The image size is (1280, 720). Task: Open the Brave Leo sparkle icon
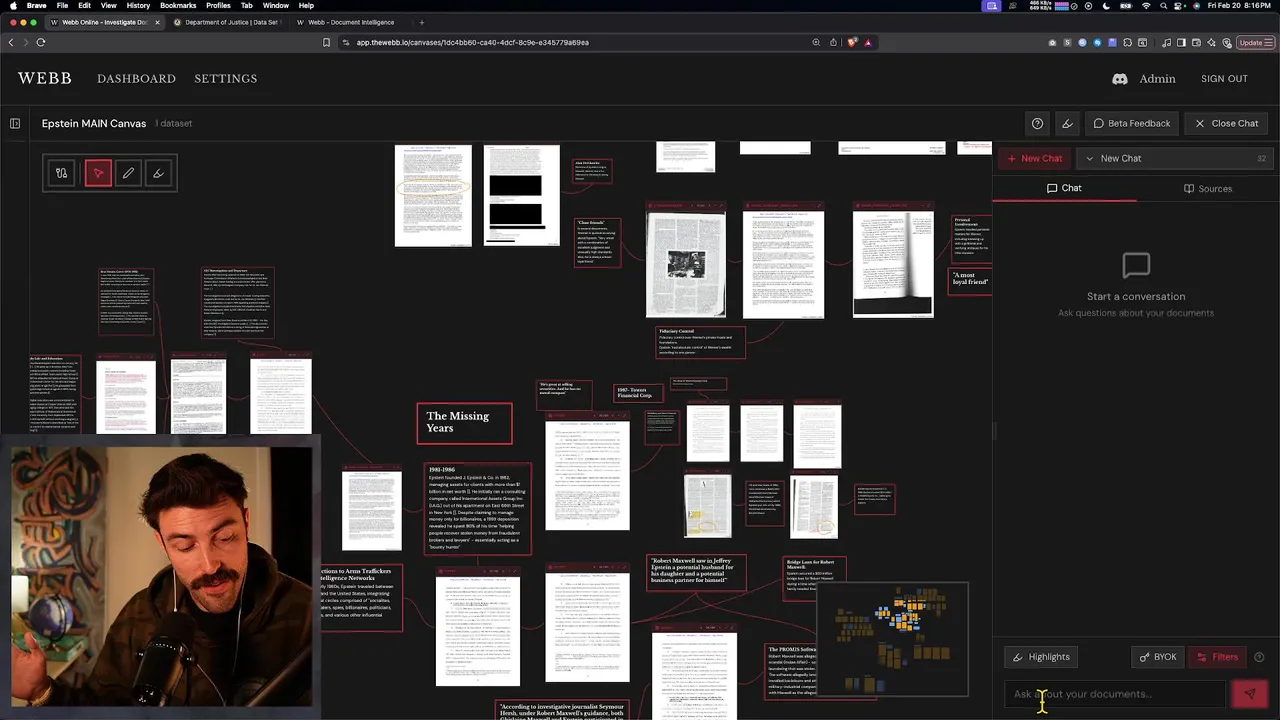(x=1210, y=42)
